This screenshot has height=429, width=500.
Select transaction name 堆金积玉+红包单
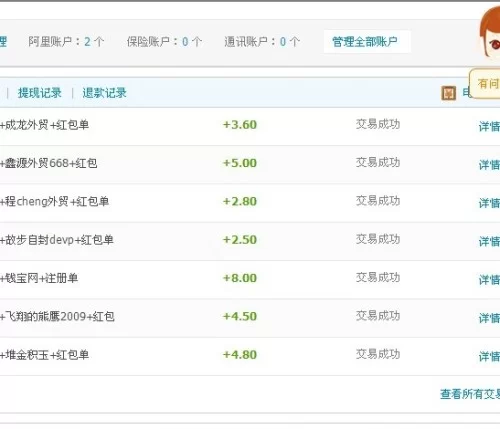tap(44, 355)
